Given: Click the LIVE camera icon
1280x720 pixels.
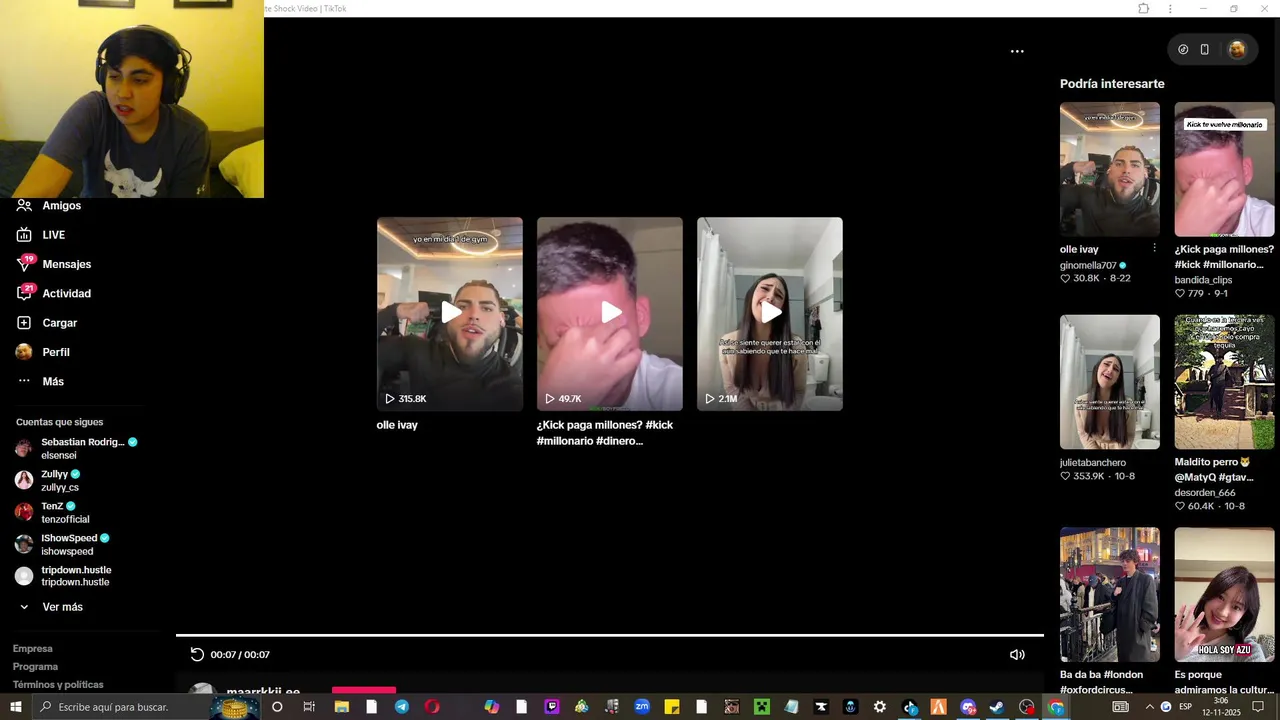Looking at the screenshot, I should 24,235.
